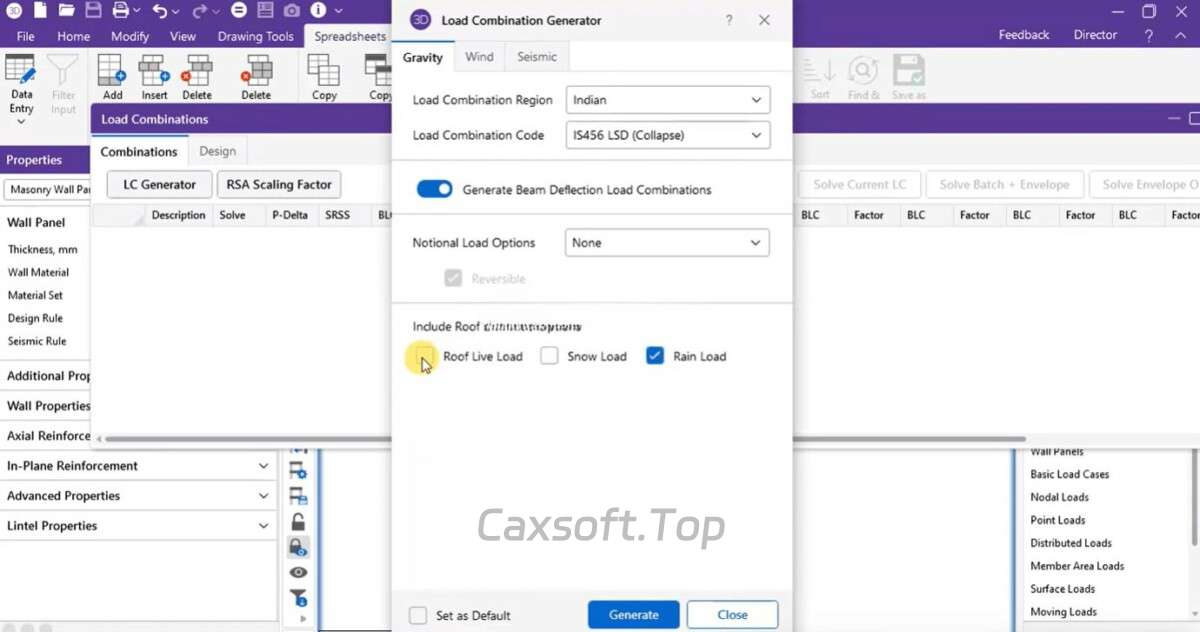Click the eye visibility icon in side toolbar
Image resolution: width=1200 pixels, height=632 pixels.
point(298,573)
